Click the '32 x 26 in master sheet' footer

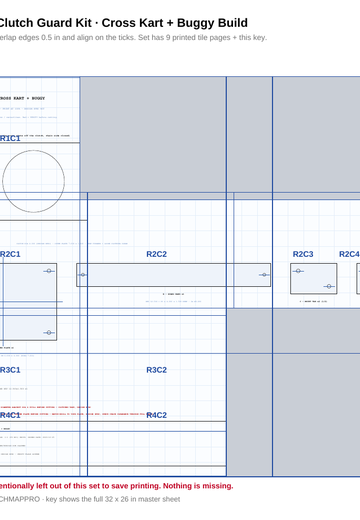90,499
